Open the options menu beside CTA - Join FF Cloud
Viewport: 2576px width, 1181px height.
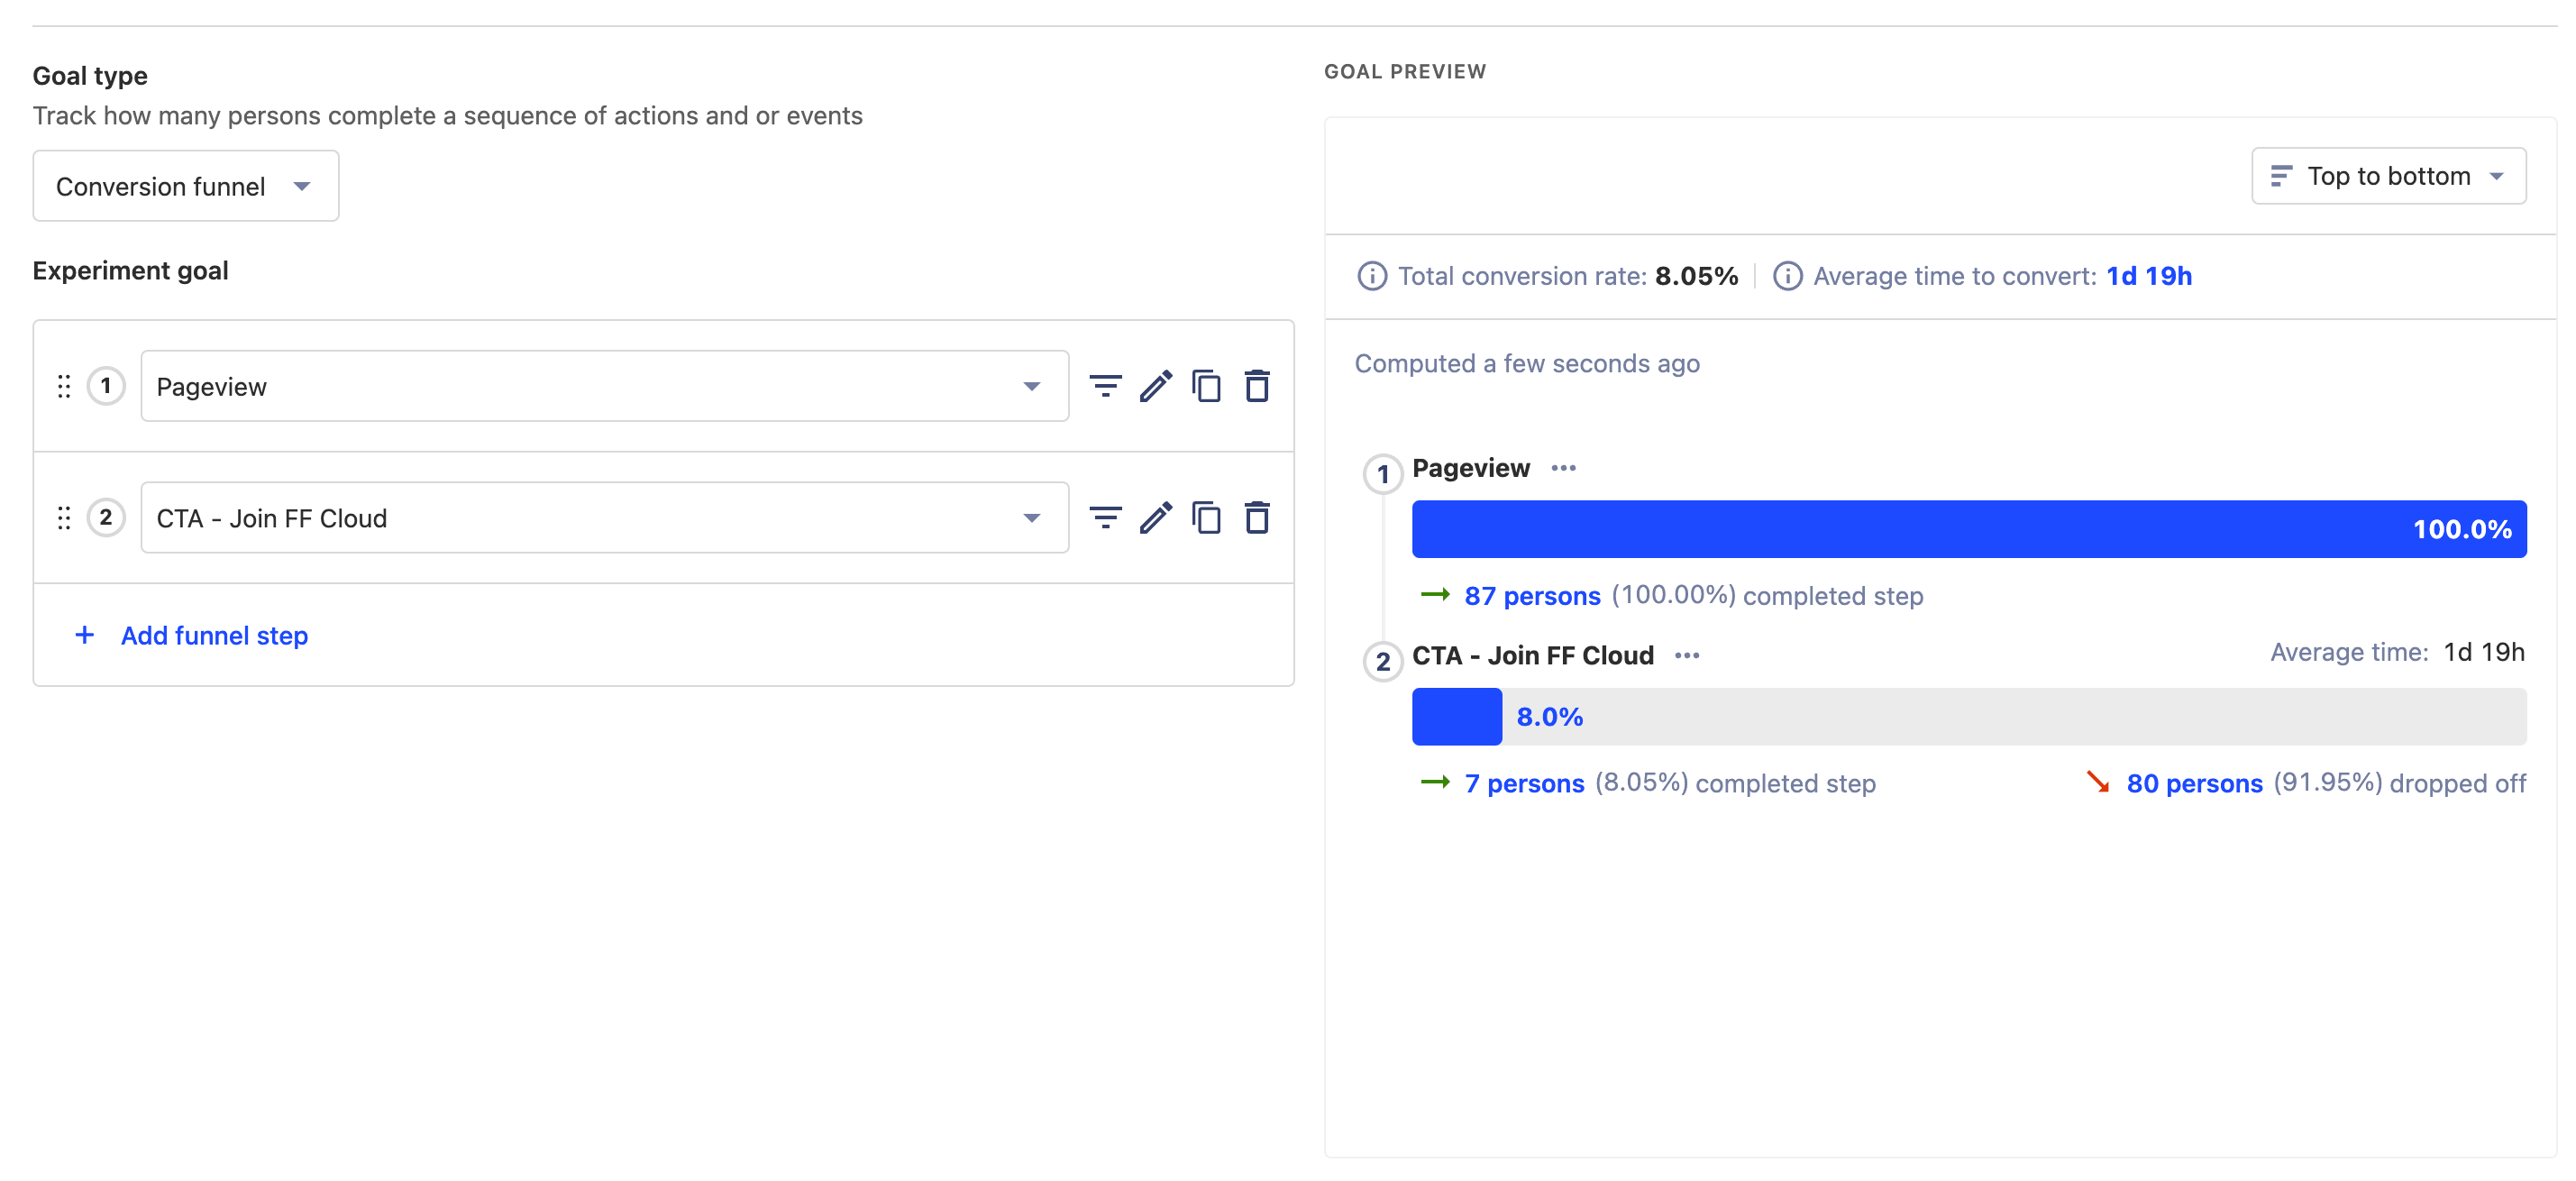[1687, 655]
